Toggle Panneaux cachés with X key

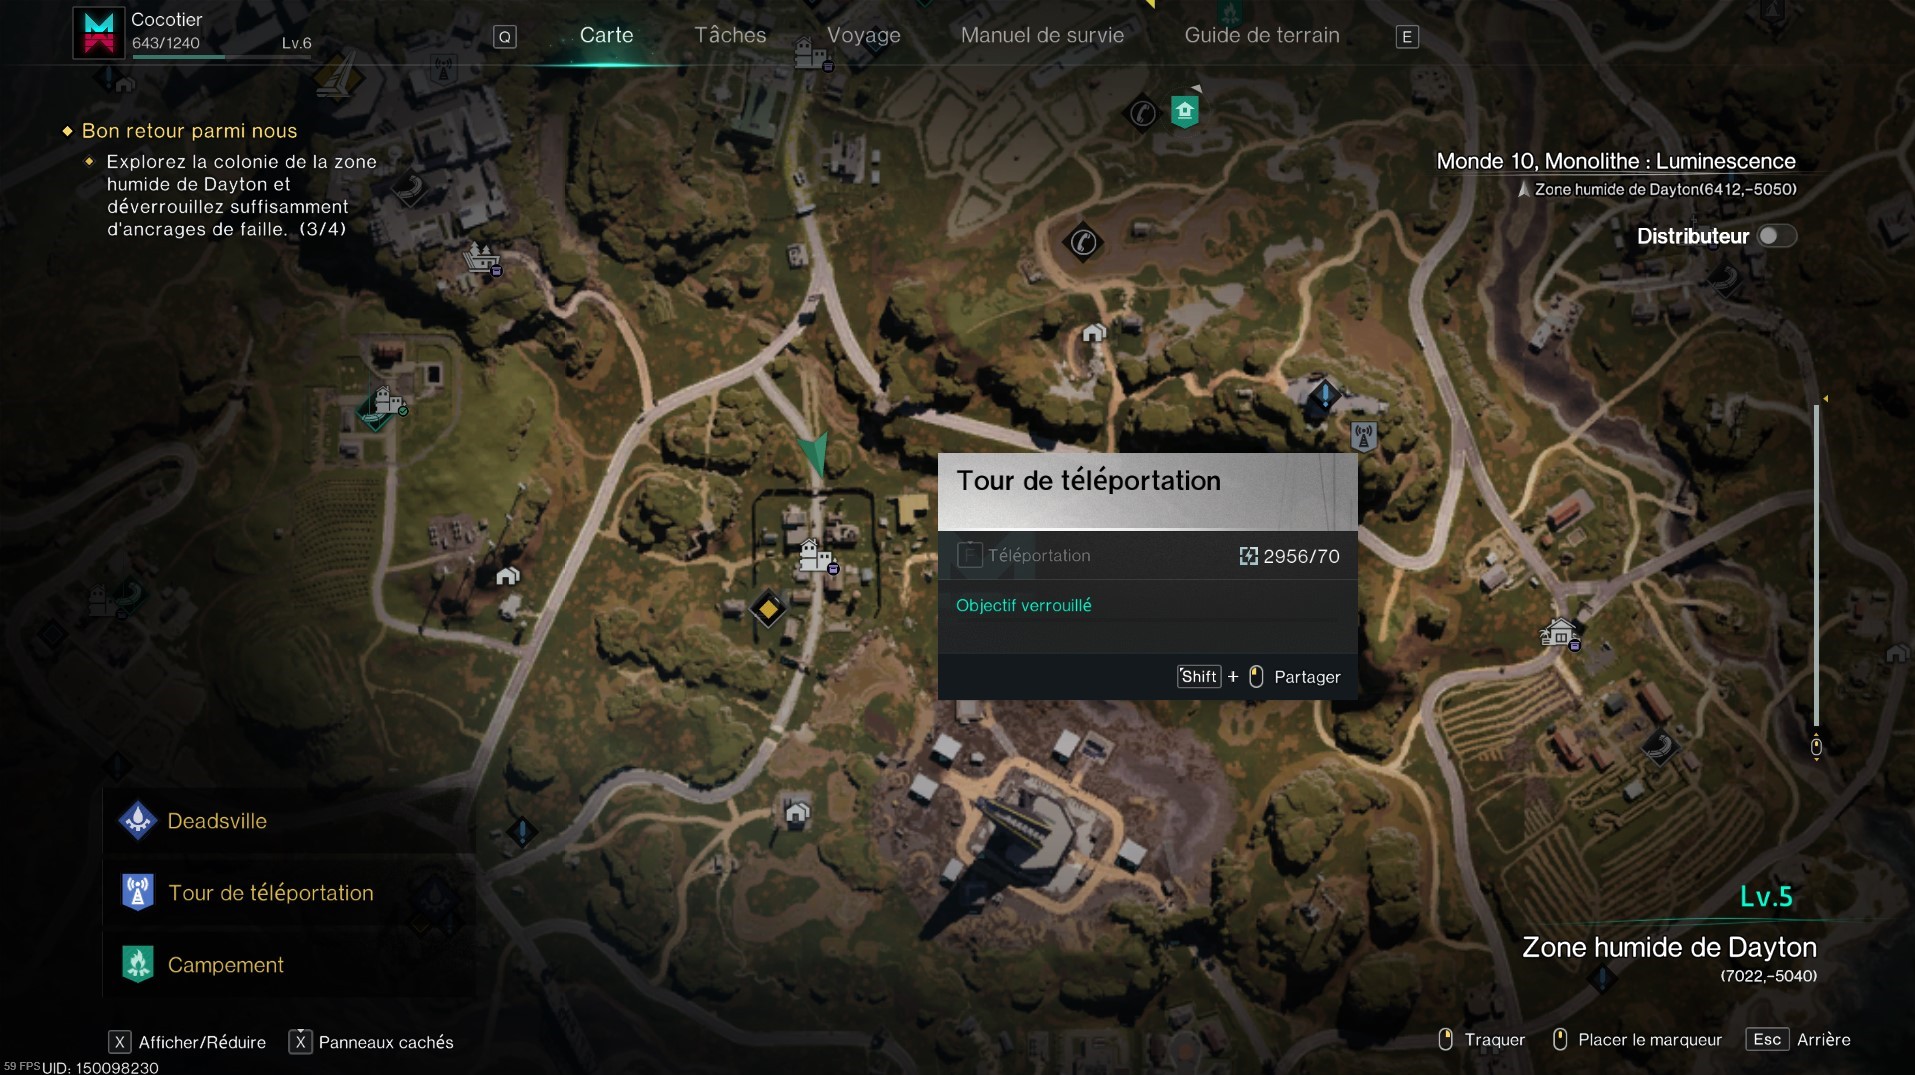(371, 1042)
